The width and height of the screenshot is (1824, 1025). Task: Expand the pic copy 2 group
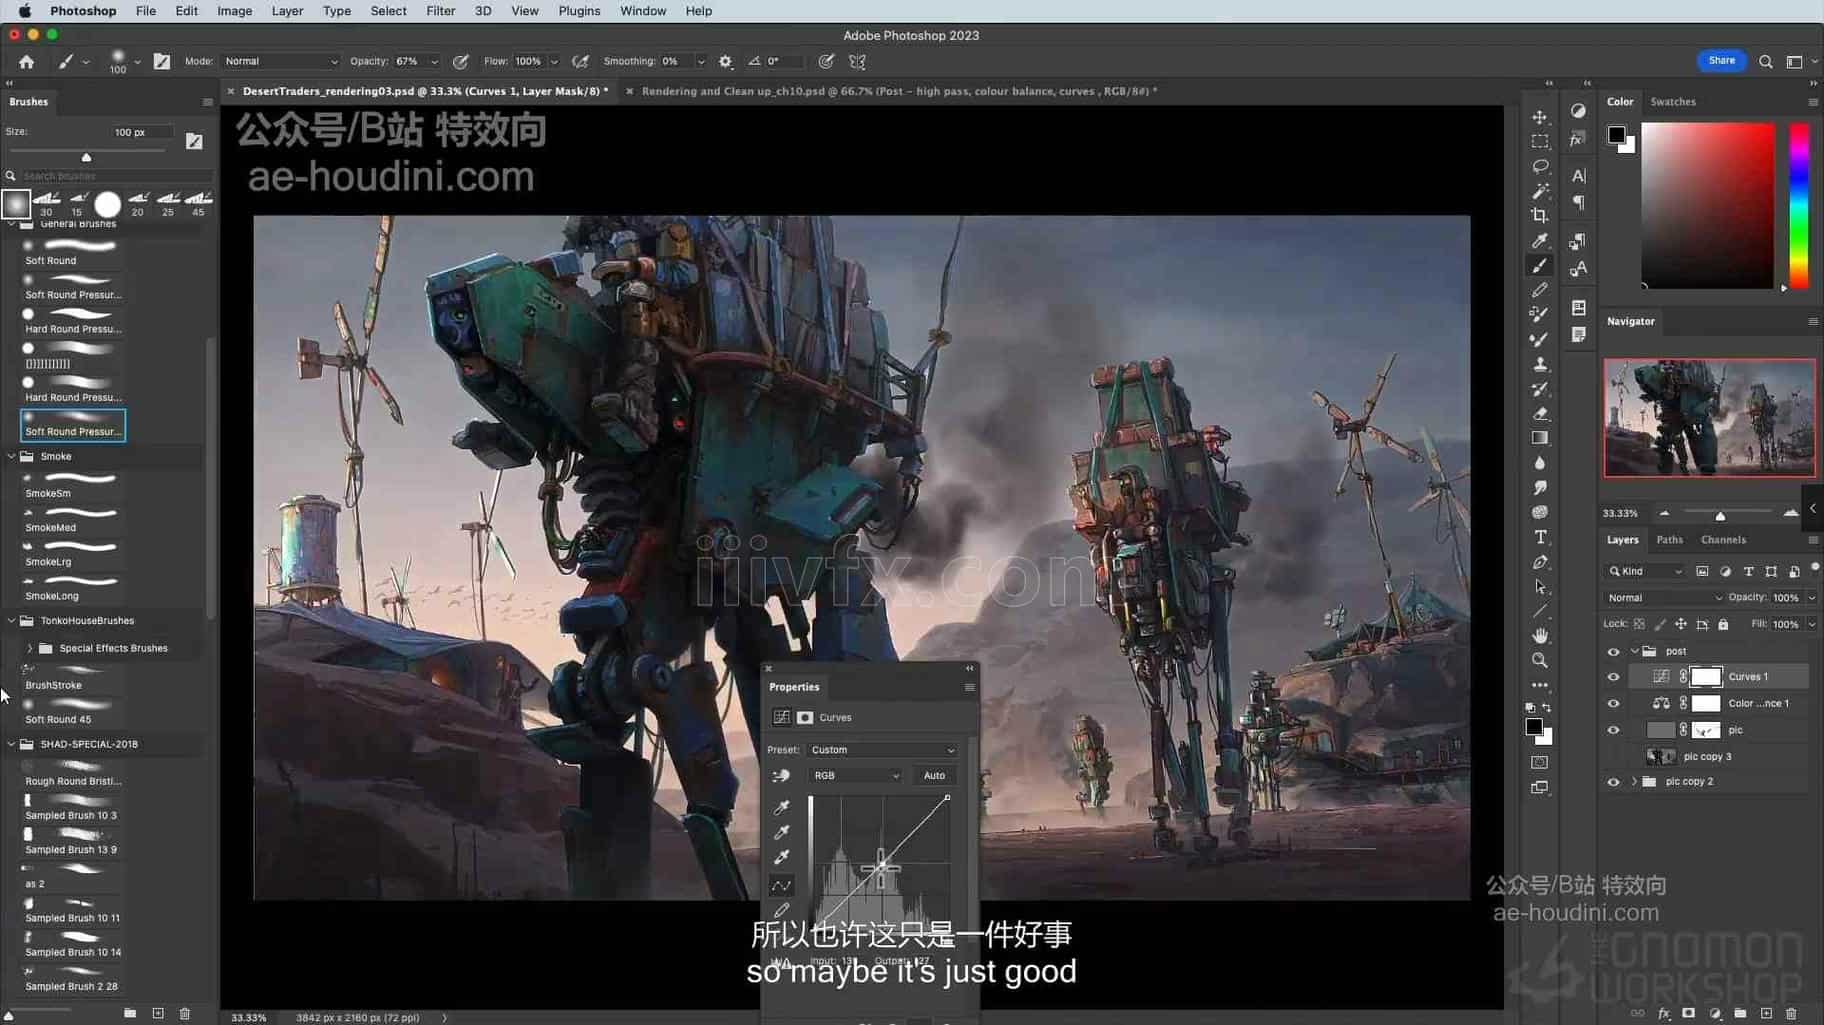point(1635,782)
